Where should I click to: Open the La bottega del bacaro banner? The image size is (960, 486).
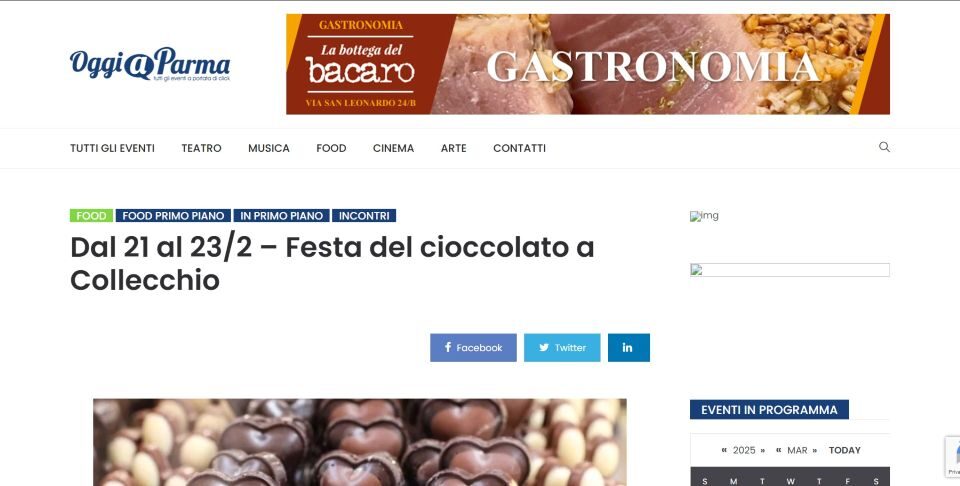(588, 64)
